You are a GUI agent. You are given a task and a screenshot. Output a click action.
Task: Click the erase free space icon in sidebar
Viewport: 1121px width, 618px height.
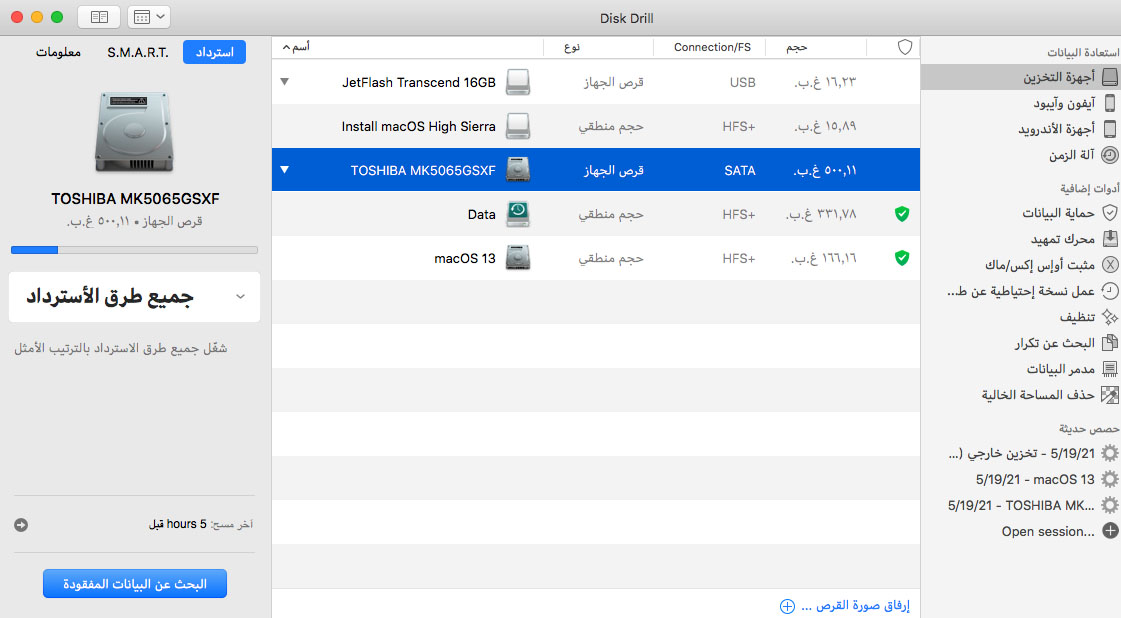point(1110,394)
